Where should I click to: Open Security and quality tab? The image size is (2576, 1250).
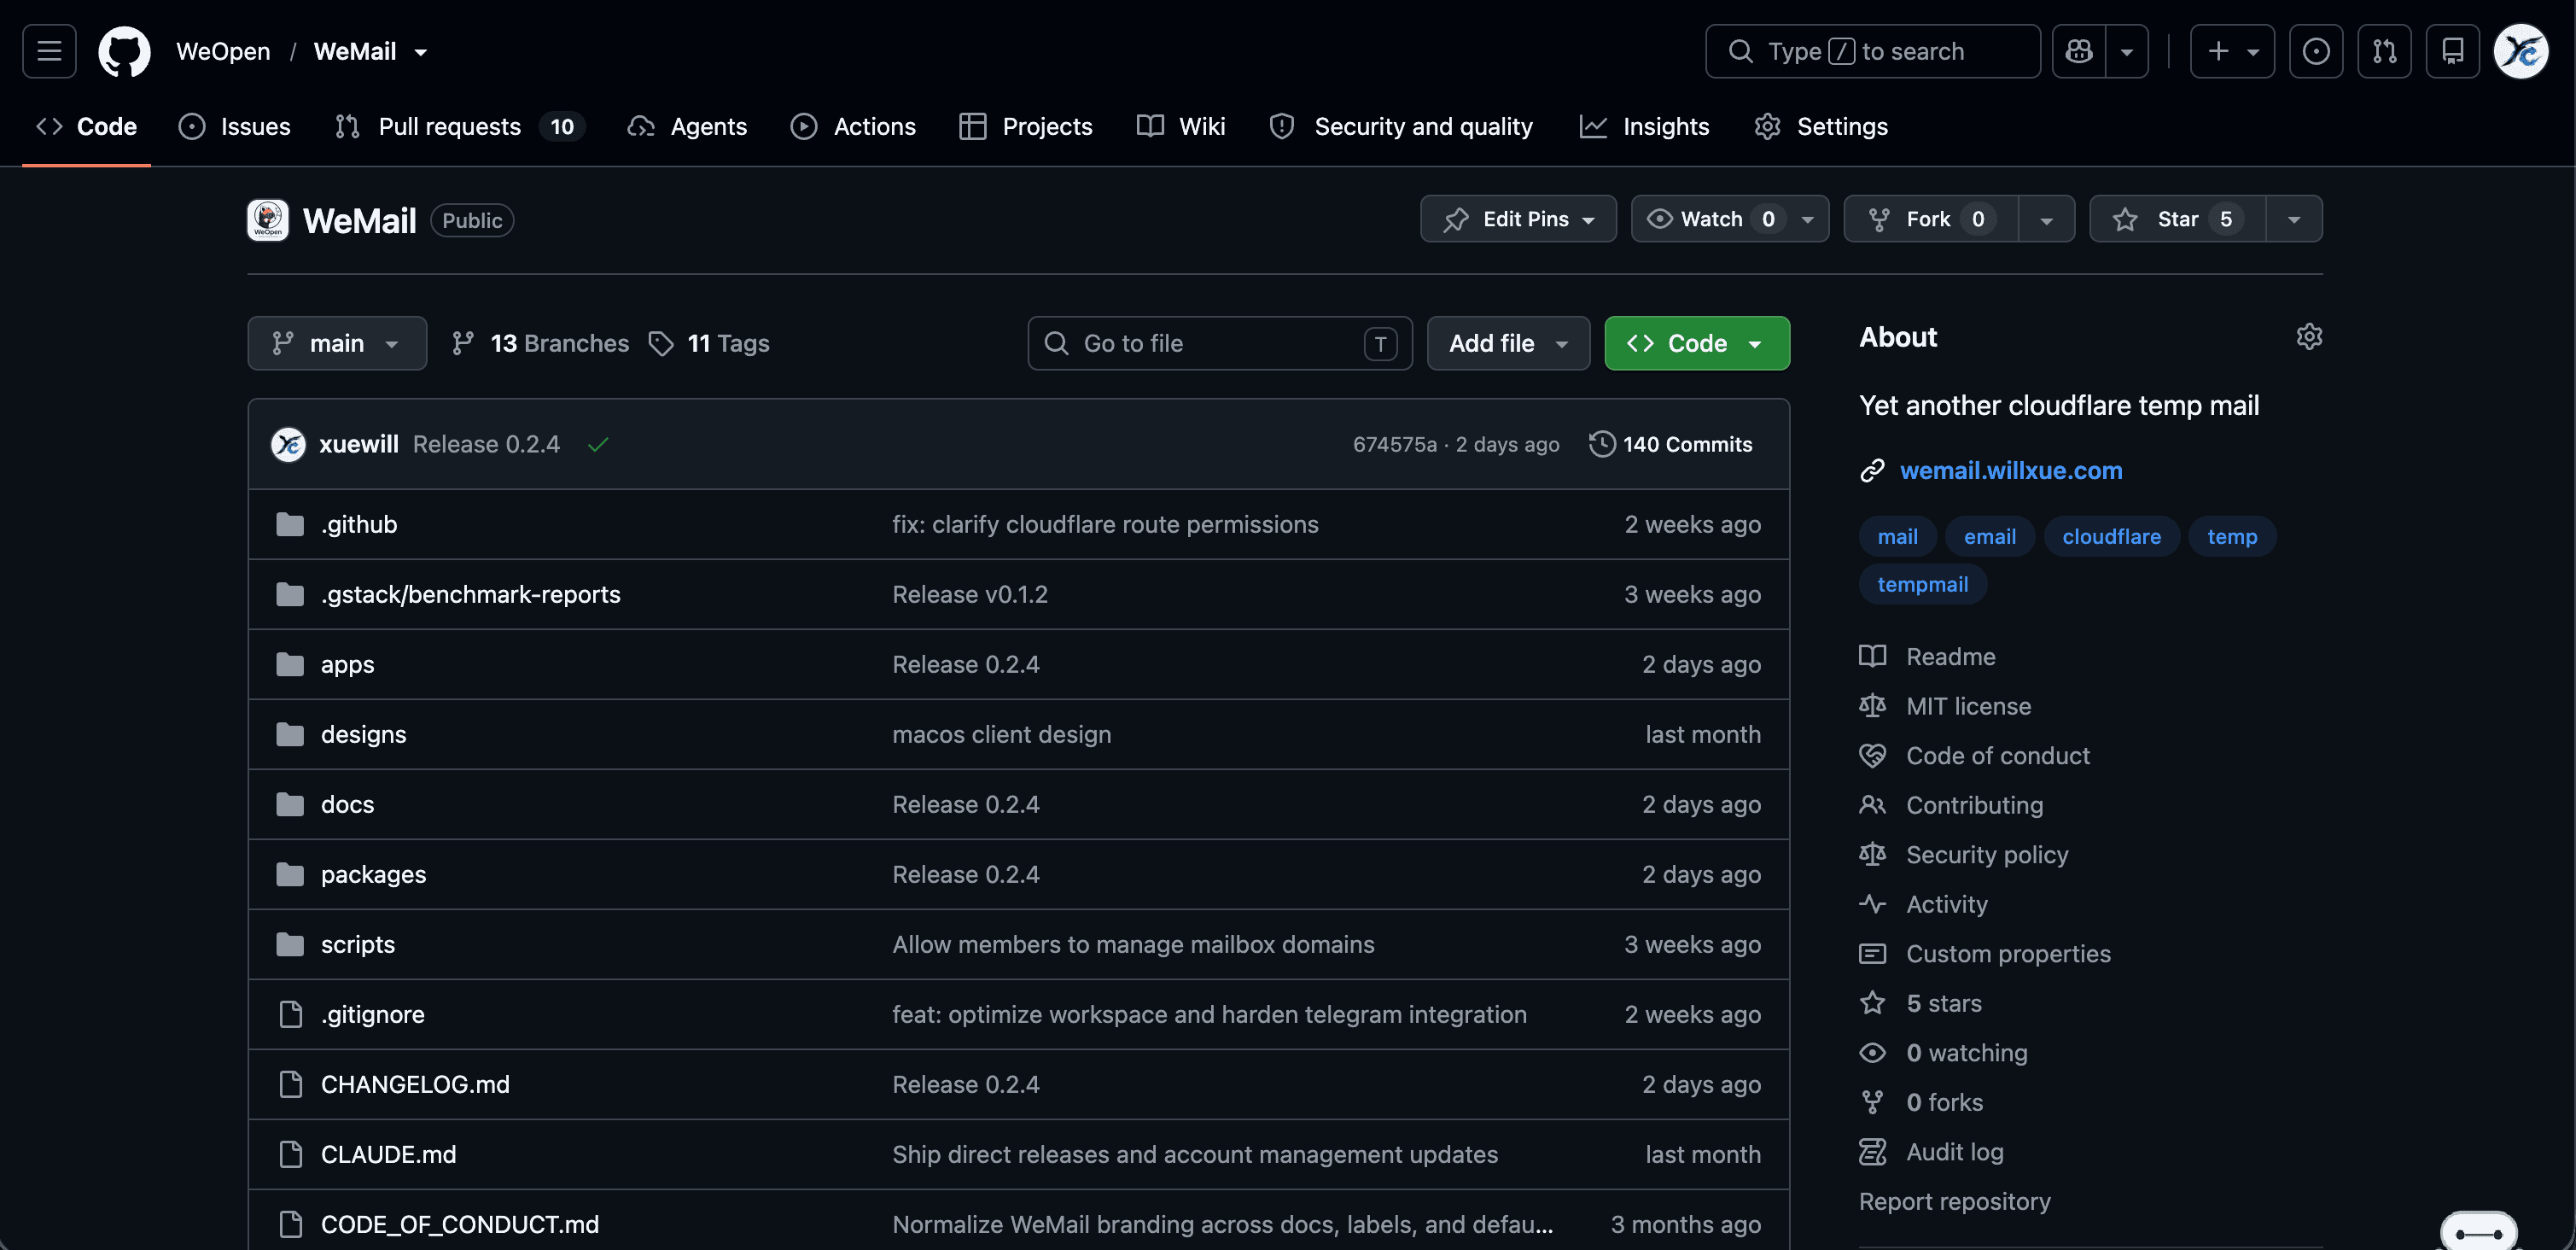1401,126
